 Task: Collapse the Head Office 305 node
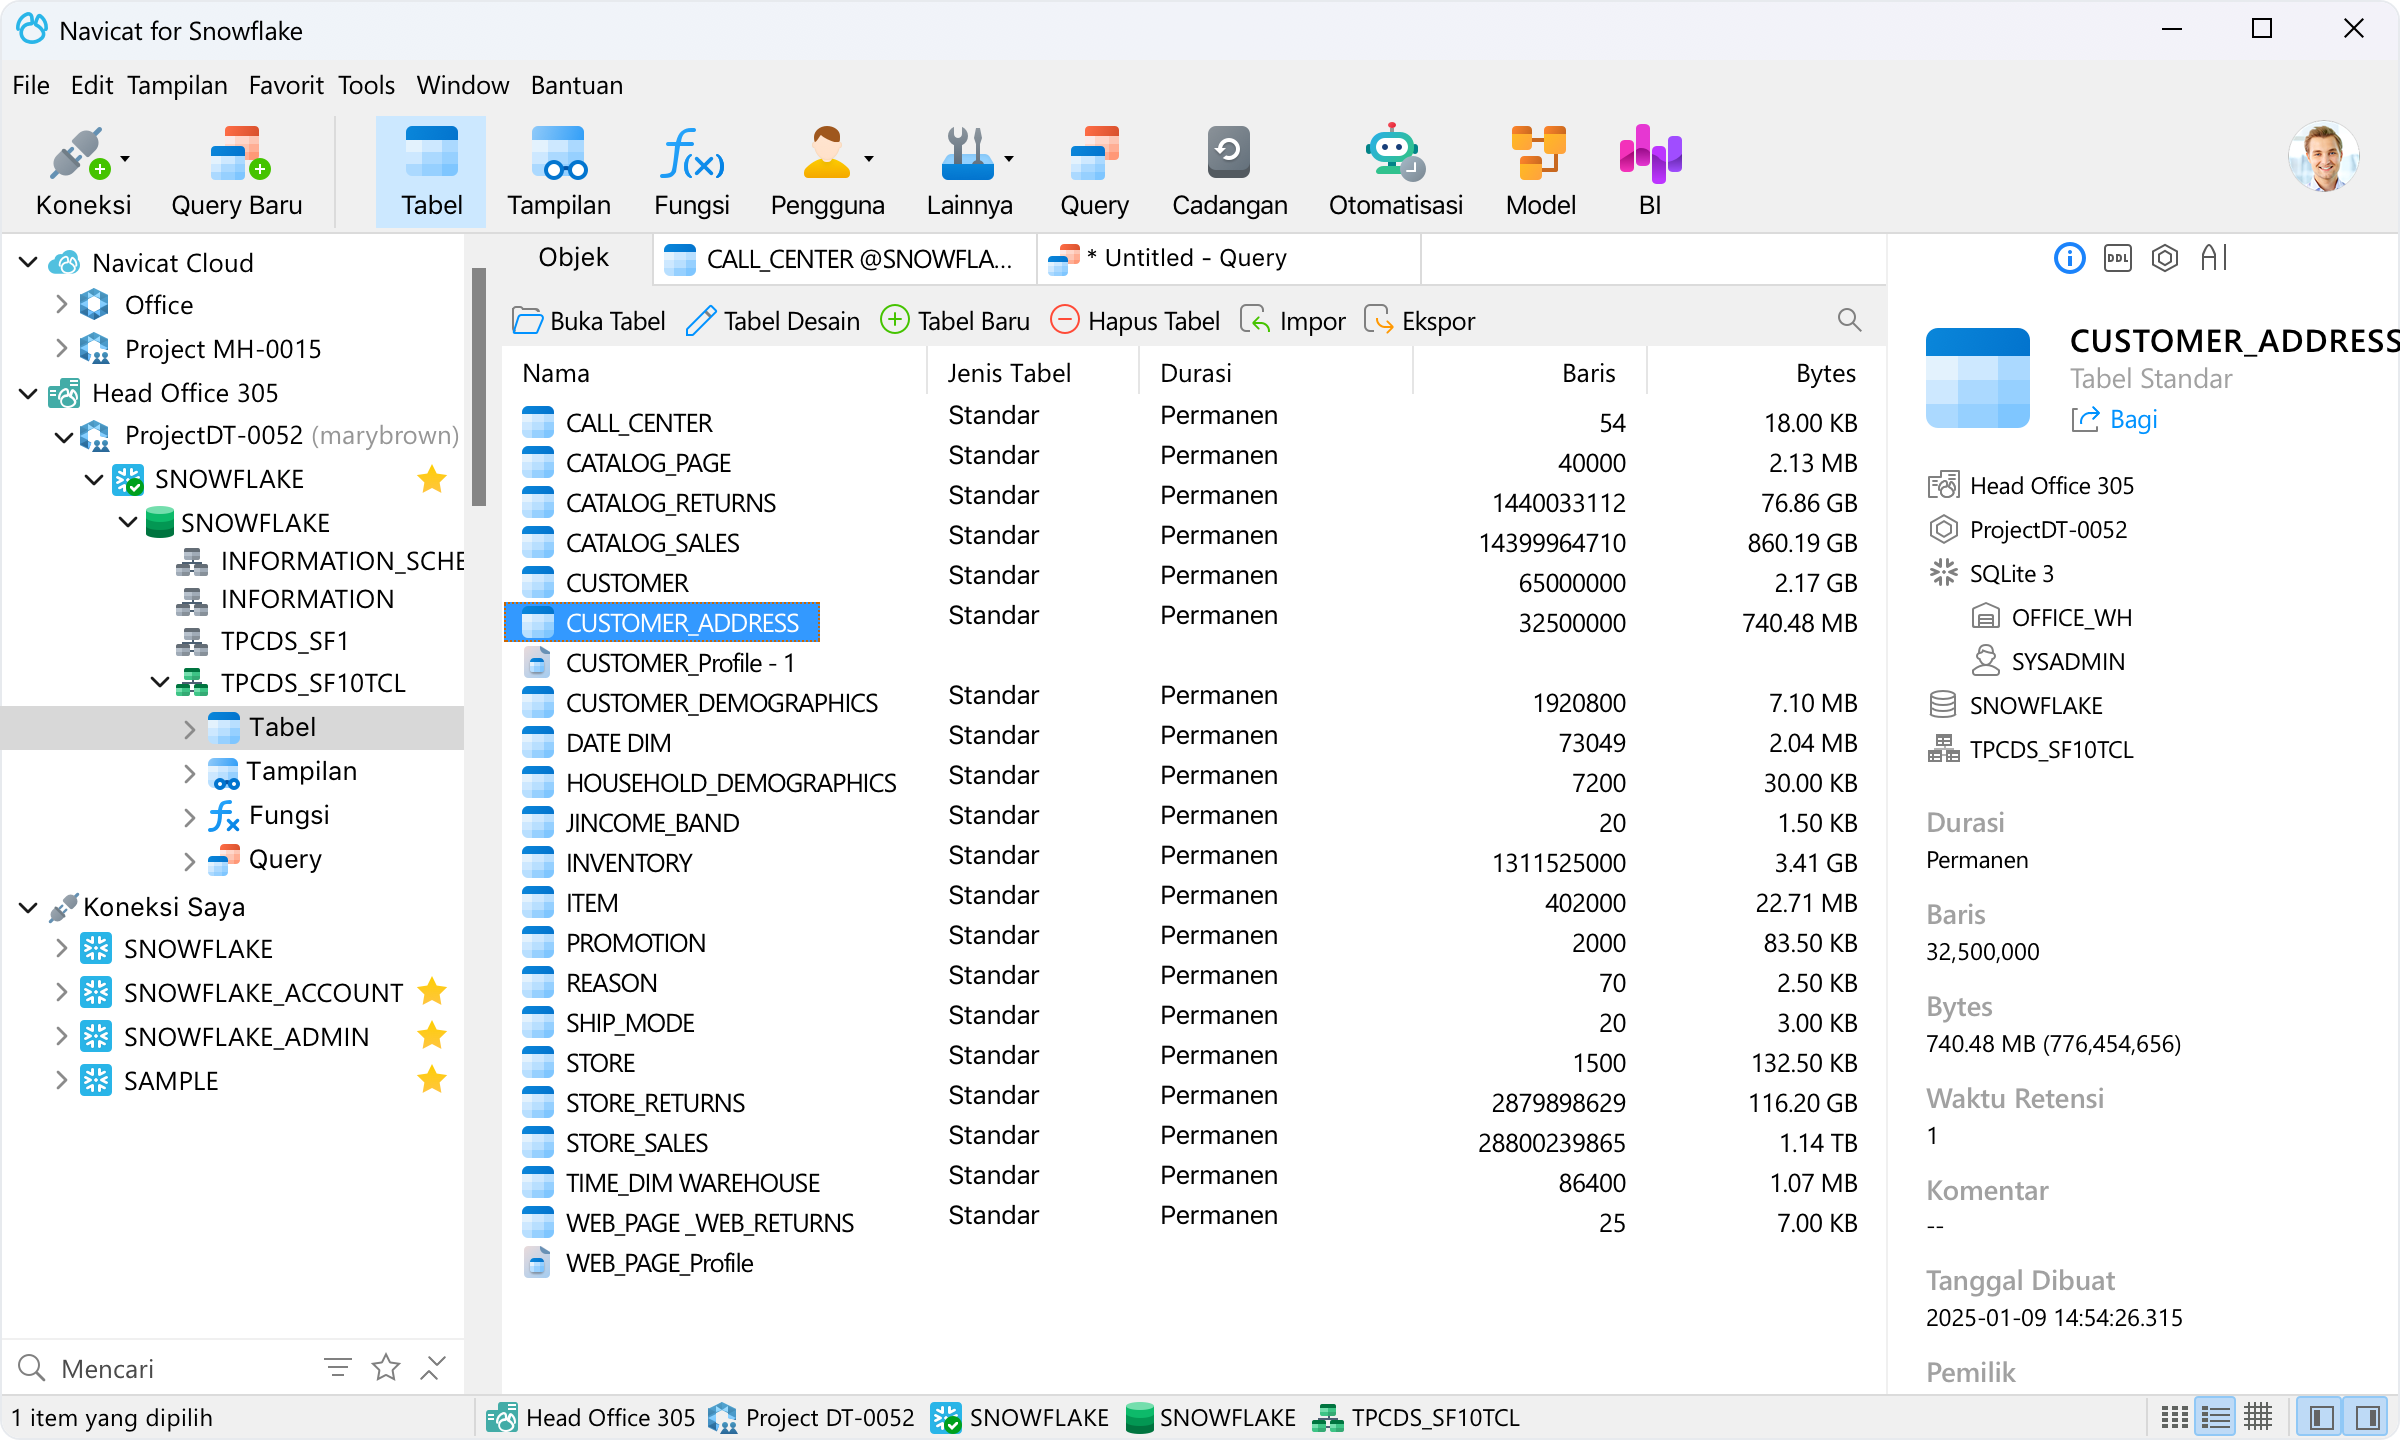pos(28,393)
